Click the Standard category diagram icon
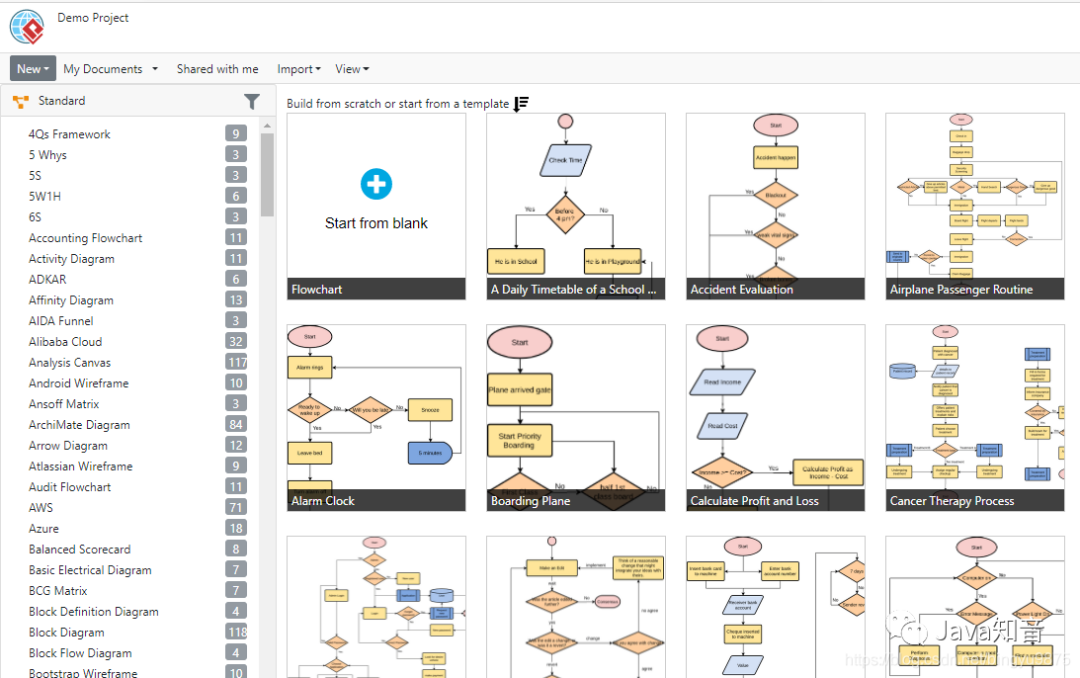Image resolution: width=1080 pixels, height=678 pixels. point(20,101)
